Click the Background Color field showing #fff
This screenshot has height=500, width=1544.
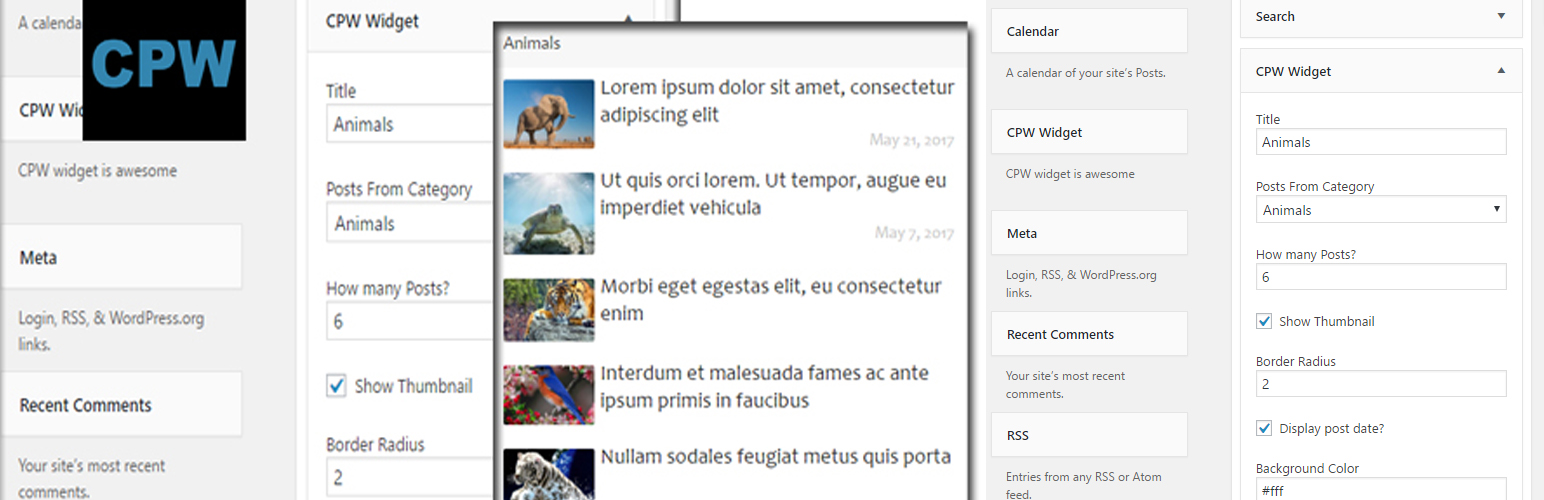click(1381, 490)
